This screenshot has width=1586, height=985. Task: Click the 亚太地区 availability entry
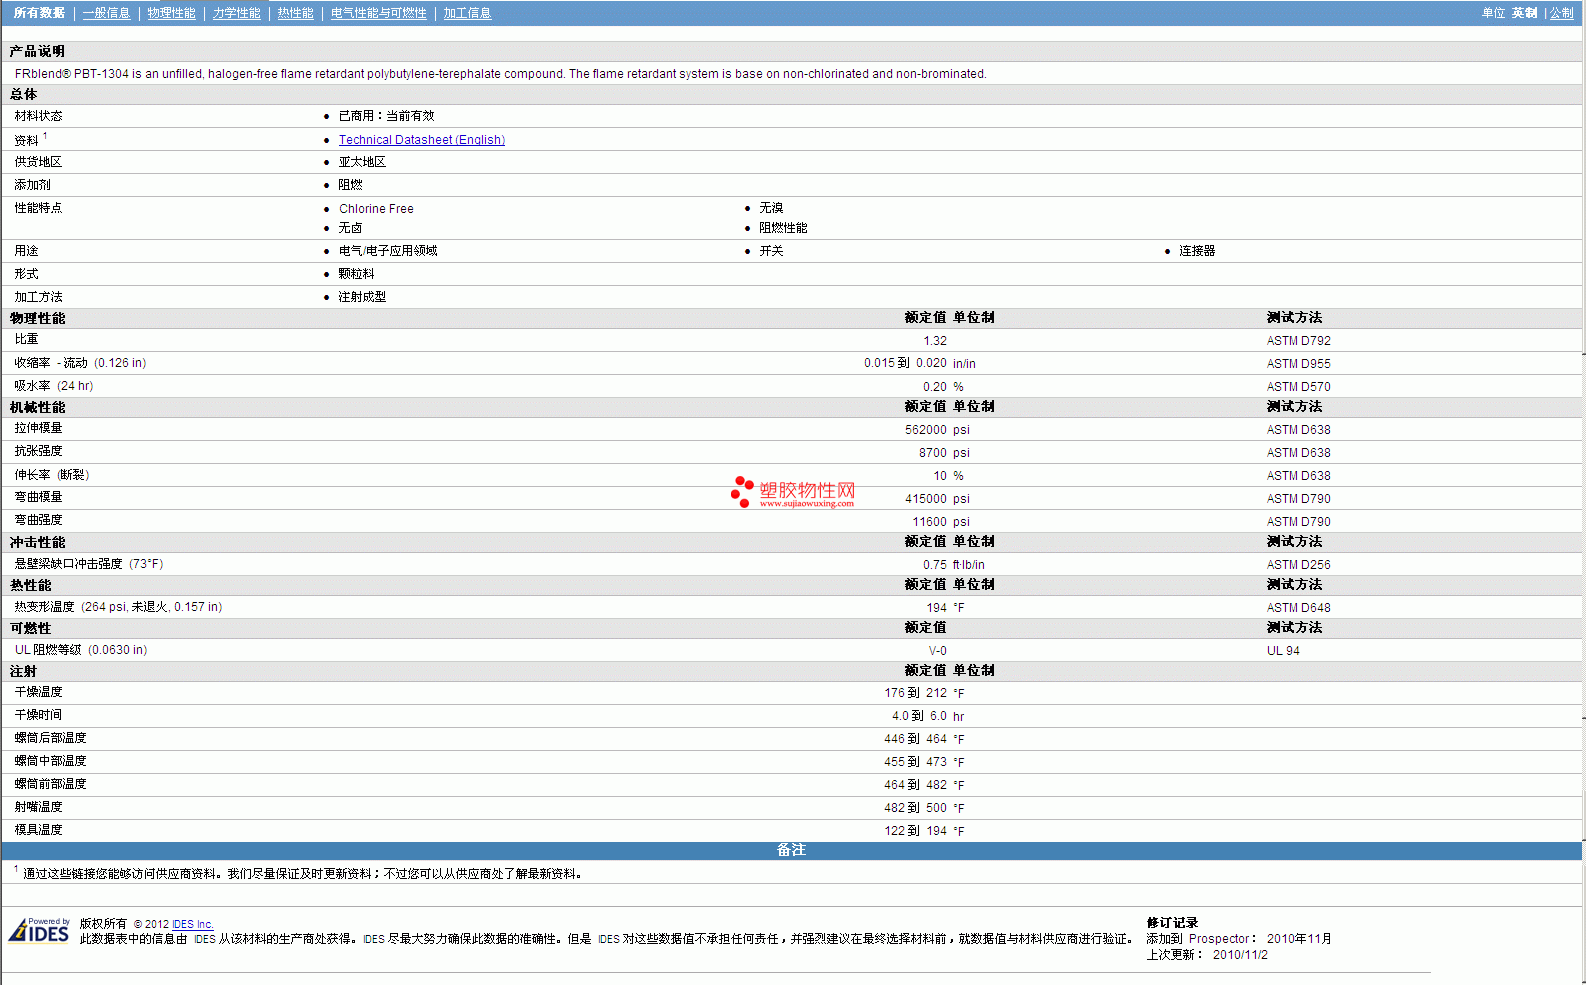click(362, 162)
